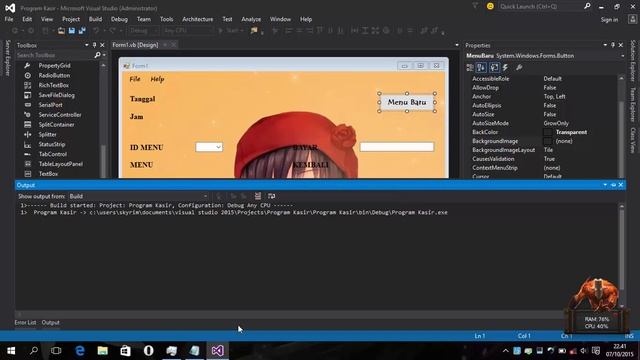Open the Analyze menu
Image resolution: width=640 pixels, height=360 pixels.
pyautogui.click(x=251, y=19)
